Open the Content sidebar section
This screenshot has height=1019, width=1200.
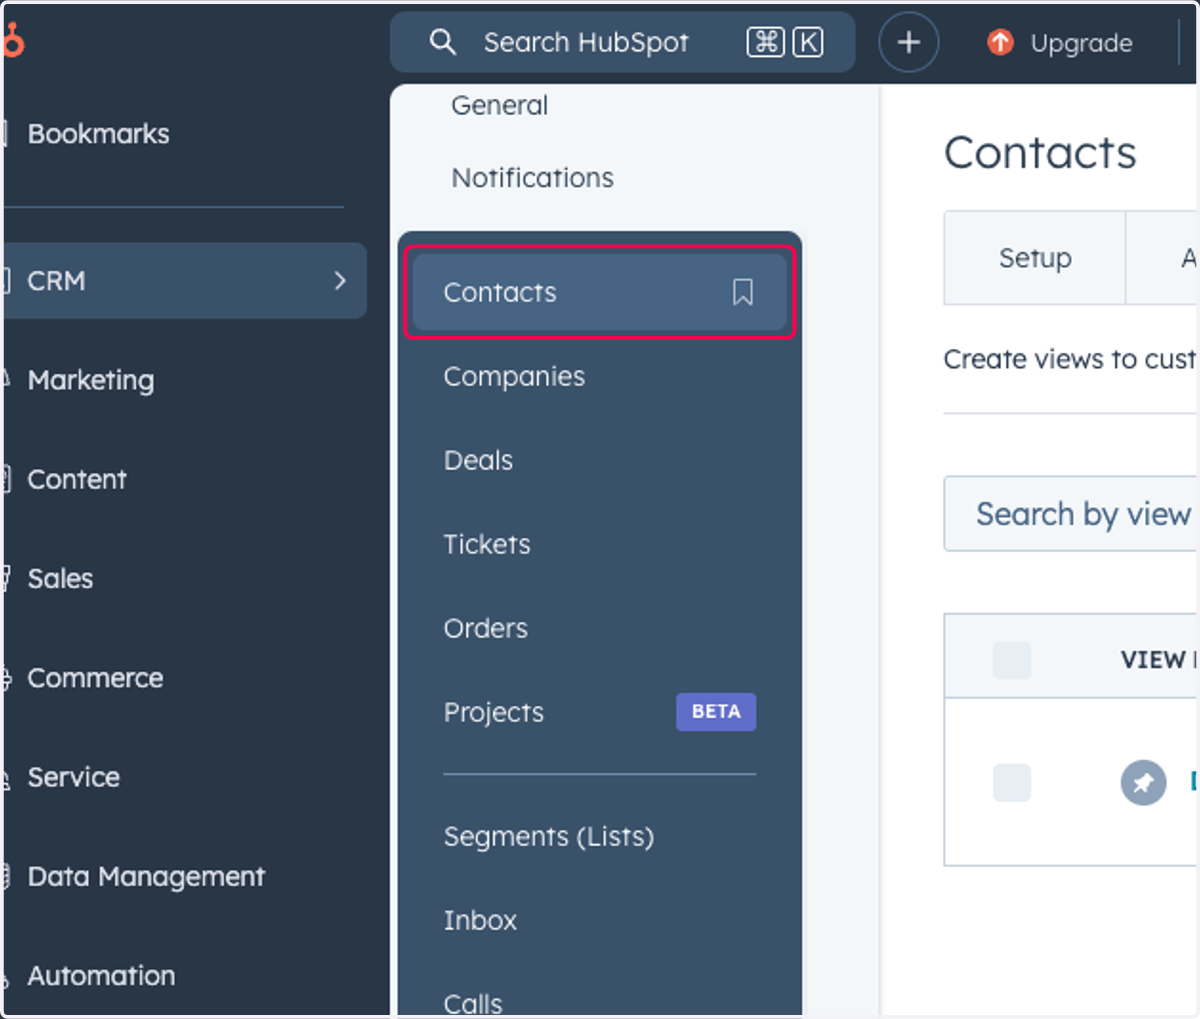pyautogui.click(x=76, y=479)
